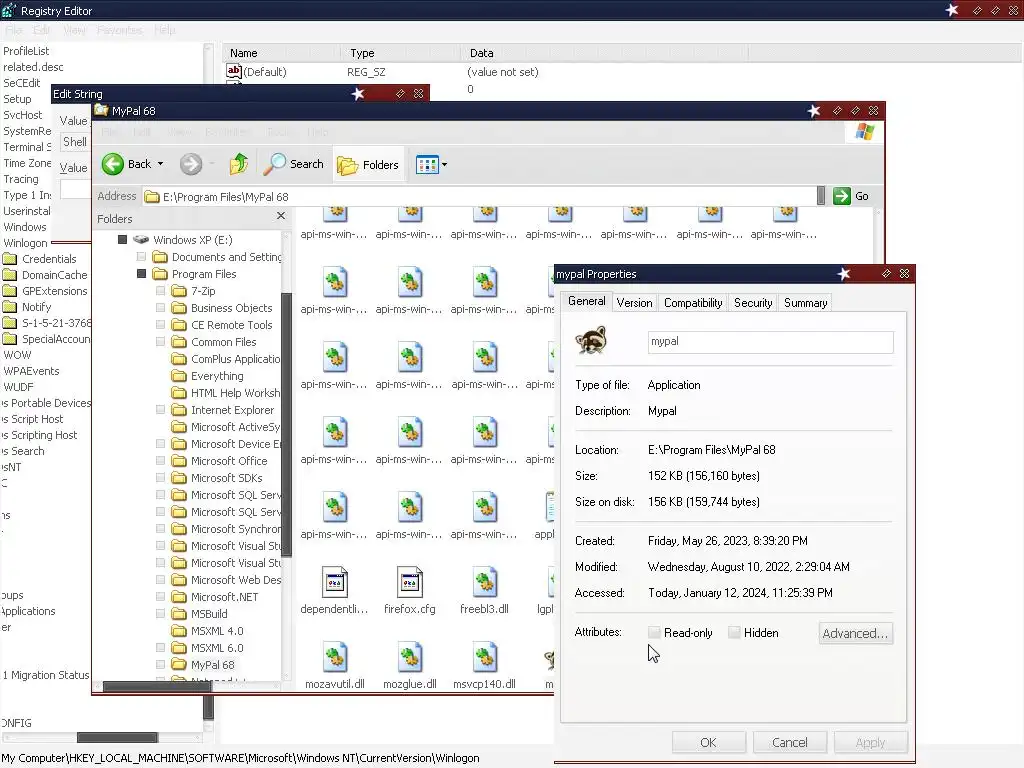Screen dimensions: 1024x768
Task: Enable the Hidden attribute checkbox
Action: [734, 632]
